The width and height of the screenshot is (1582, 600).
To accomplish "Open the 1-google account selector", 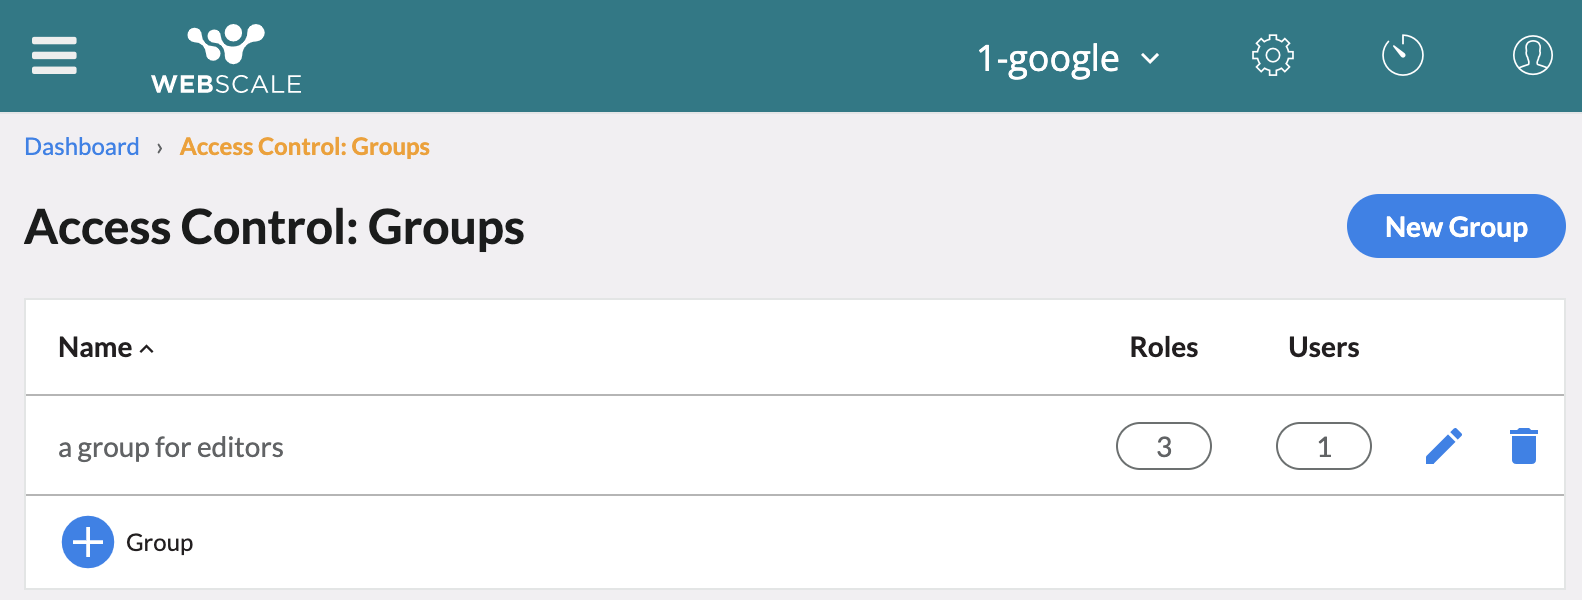I will (x=1048, y=59).
